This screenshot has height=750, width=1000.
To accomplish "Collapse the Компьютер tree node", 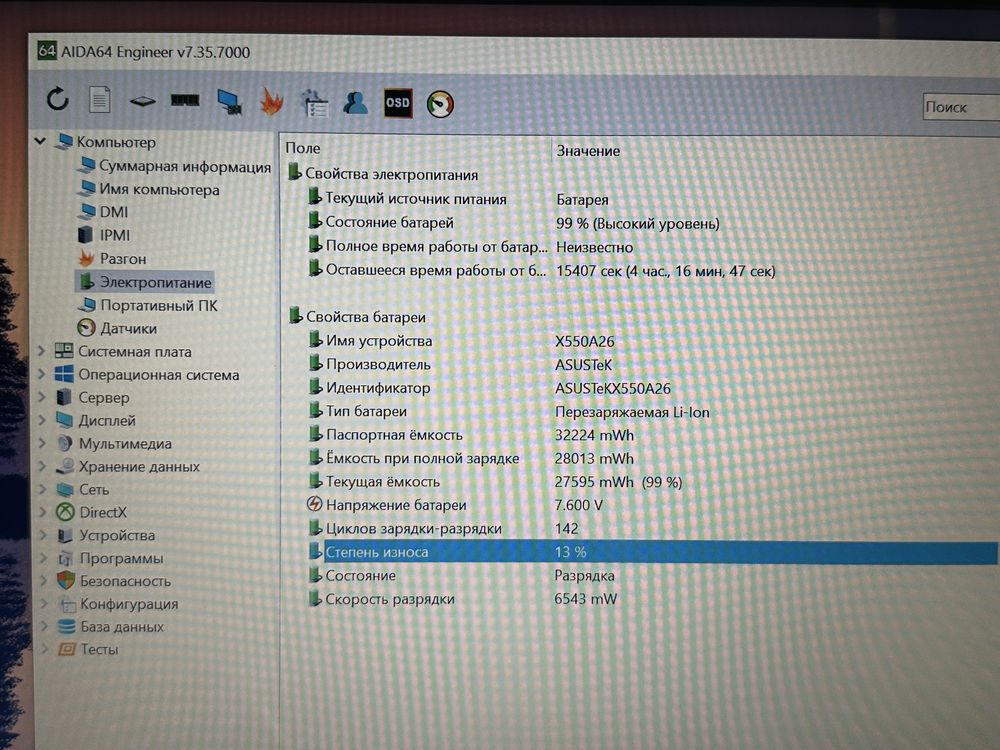I will pos(40,141).
